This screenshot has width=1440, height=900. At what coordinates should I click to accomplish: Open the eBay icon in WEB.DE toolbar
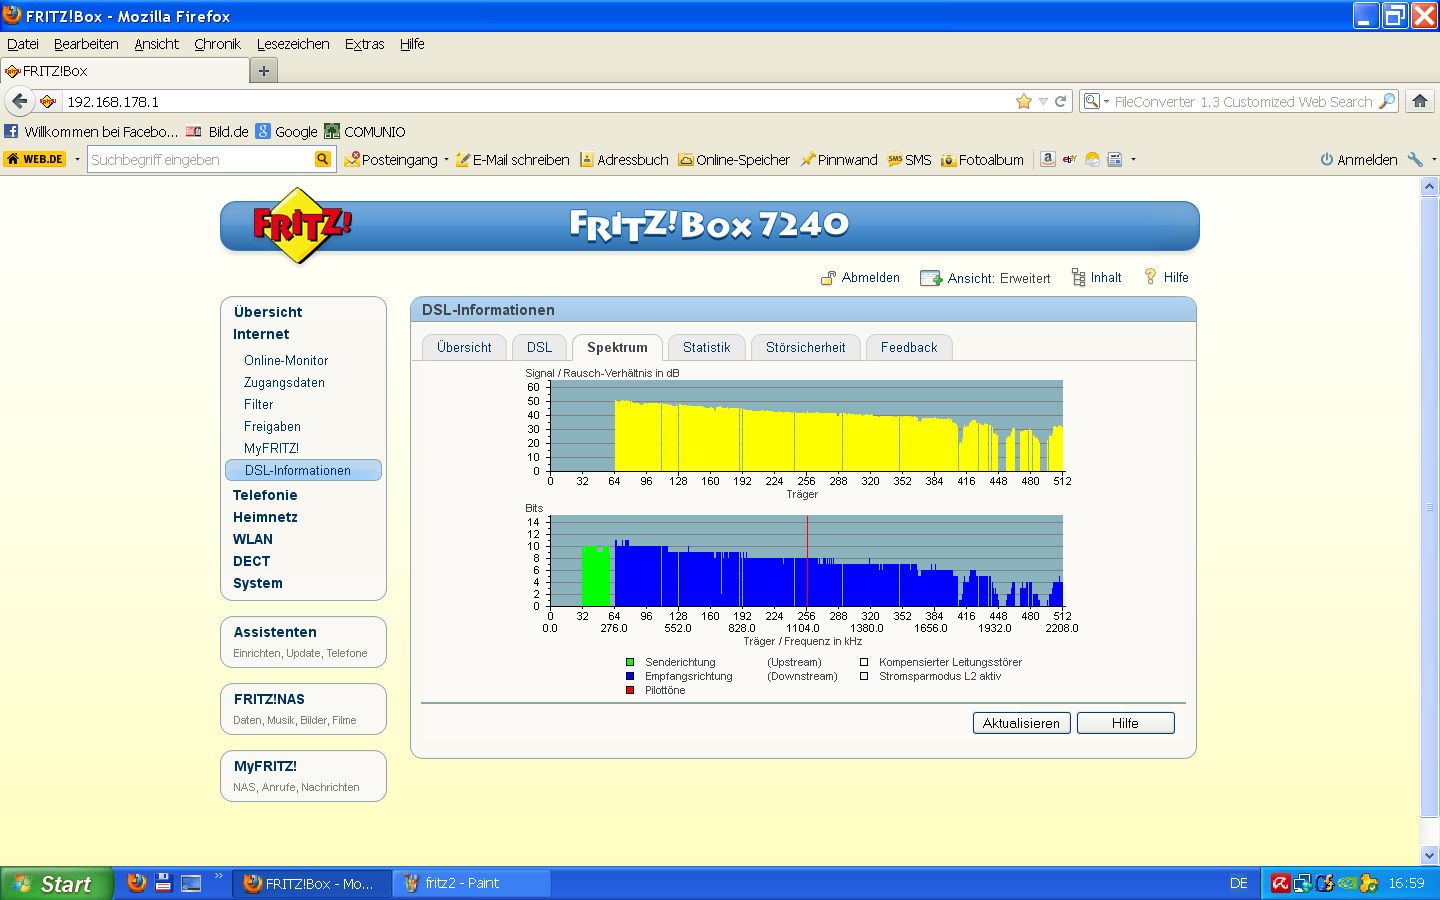coord(1070,159)
